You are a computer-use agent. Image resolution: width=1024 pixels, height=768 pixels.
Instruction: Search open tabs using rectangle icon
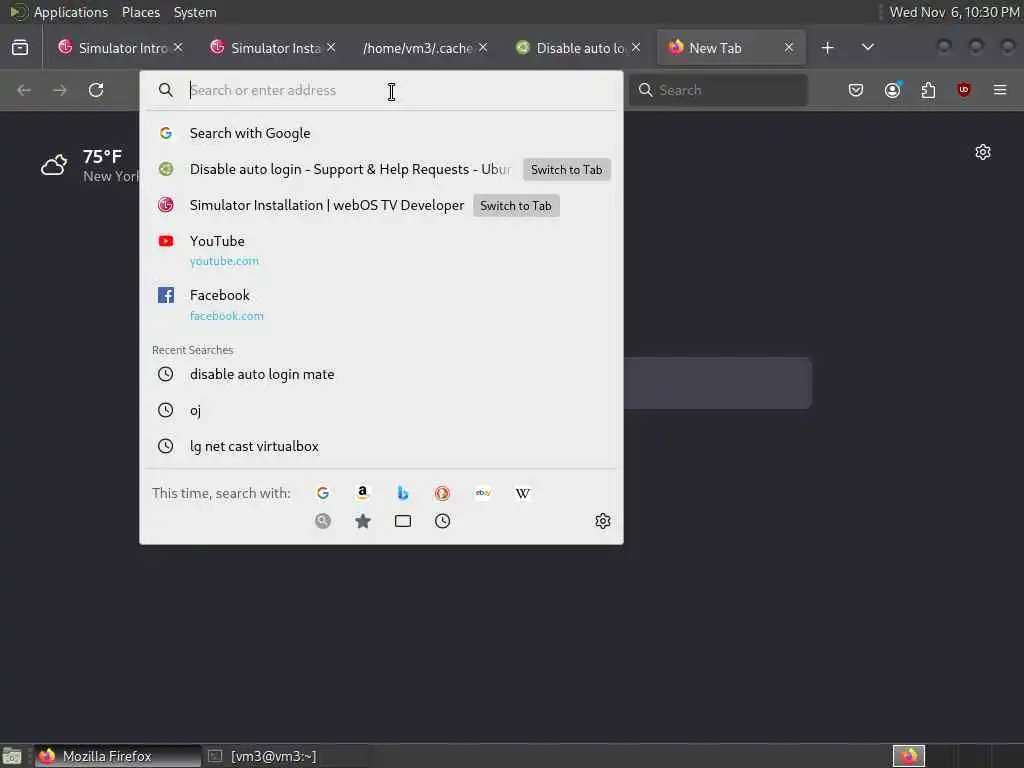point(403,521)
